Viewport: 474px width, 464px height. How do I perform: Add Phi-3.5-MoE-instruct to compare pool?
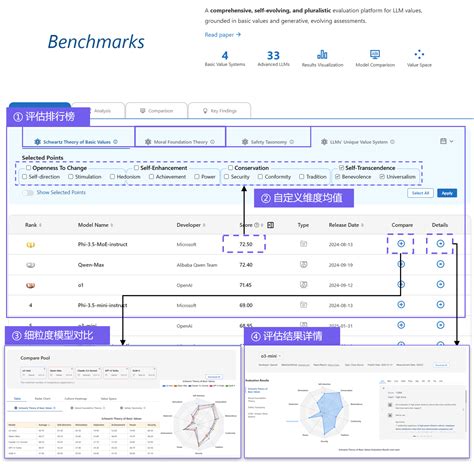click(x=401, y=244)
